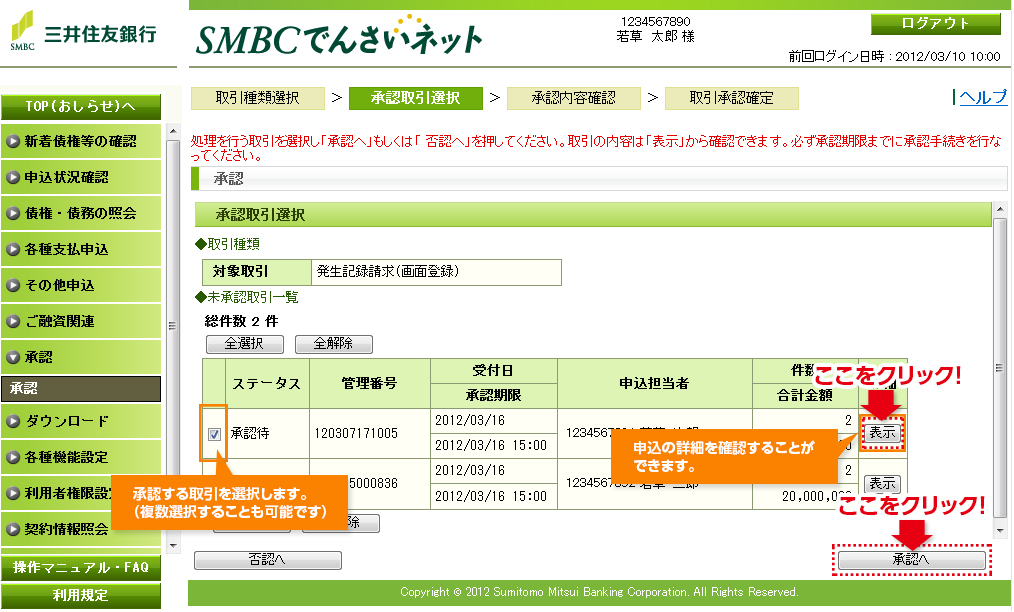Click the 対象取引 label cell
1014x612 pixels.
pyautogui.click(x=257, y=272)
